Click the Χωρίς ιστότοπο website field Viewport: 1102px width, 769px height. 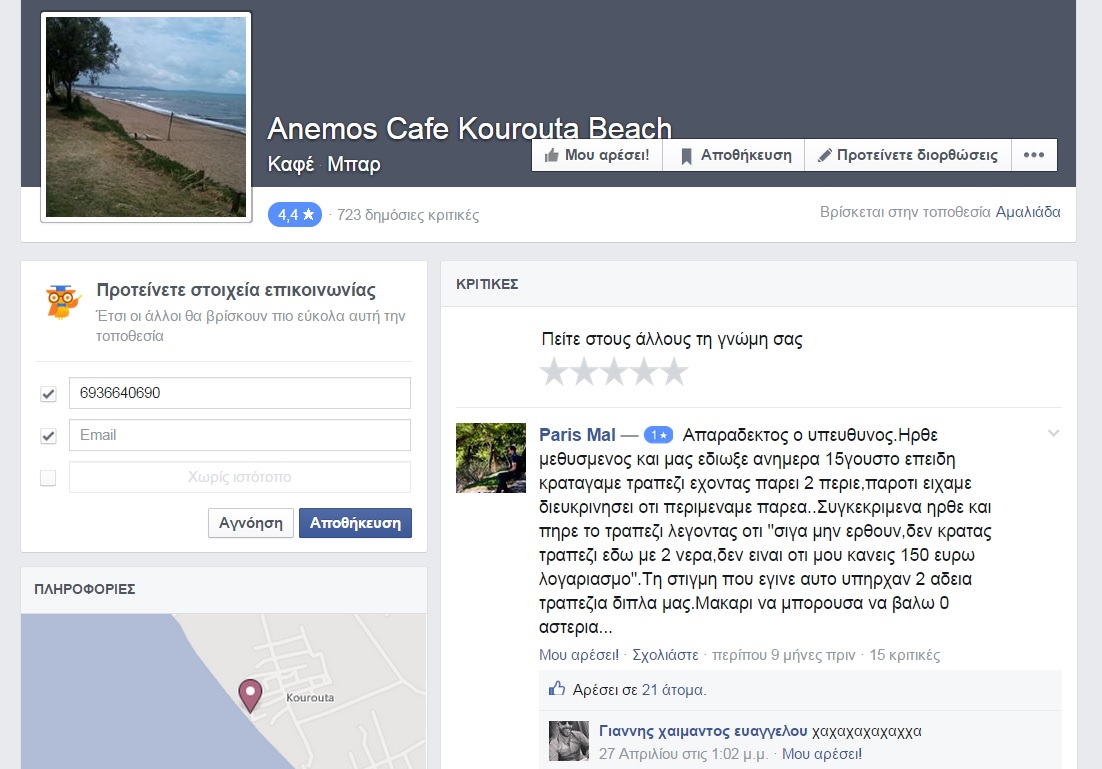click(x=240, y=477)
